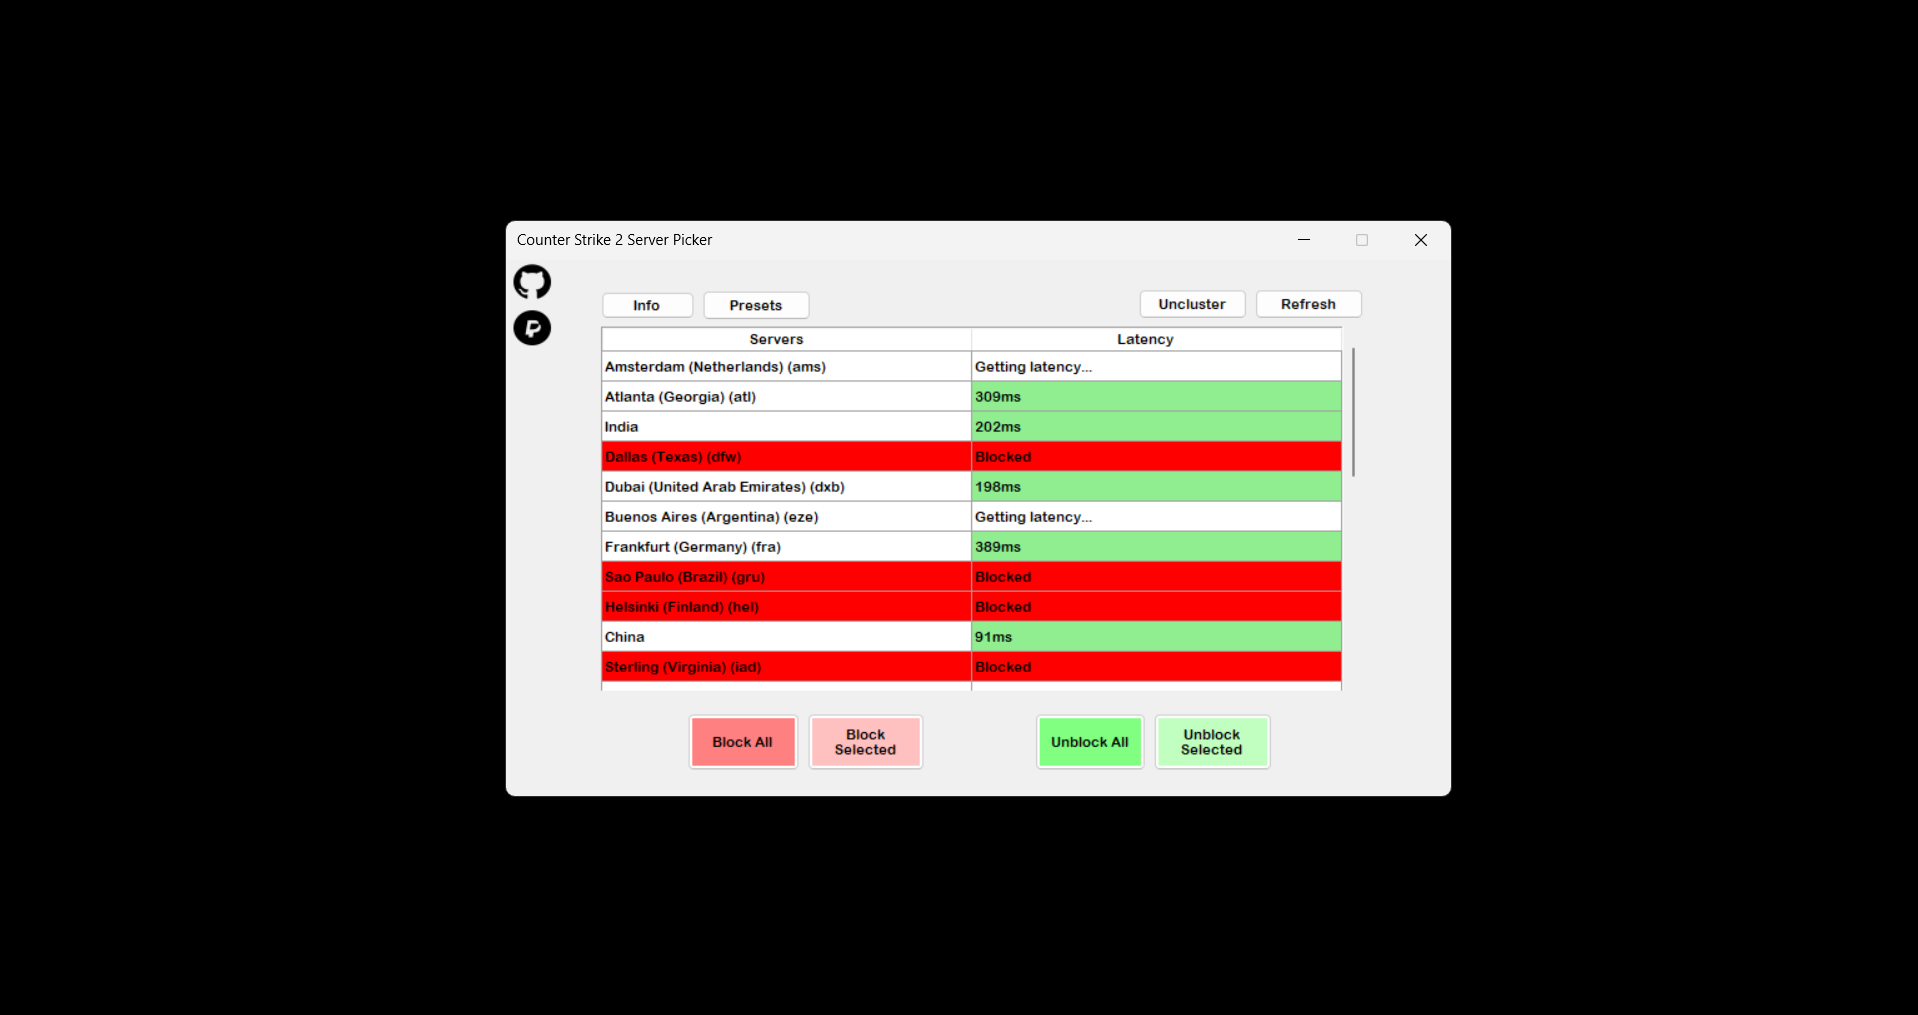1918x1015 pixels.
Task: Open the Info button
Action: (647, 305)
